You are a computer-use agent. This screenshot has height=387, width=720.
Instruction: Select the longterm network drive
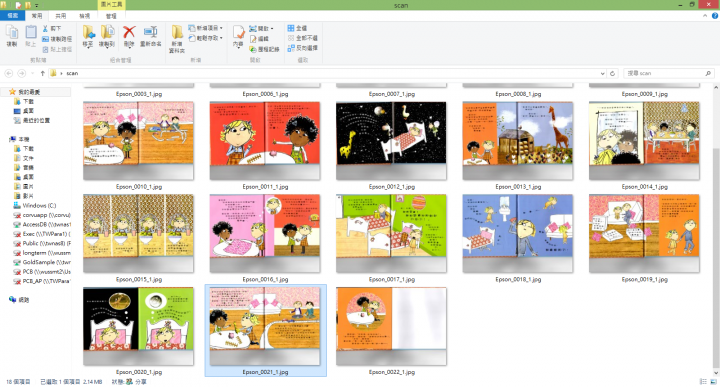tap(42, 252)
